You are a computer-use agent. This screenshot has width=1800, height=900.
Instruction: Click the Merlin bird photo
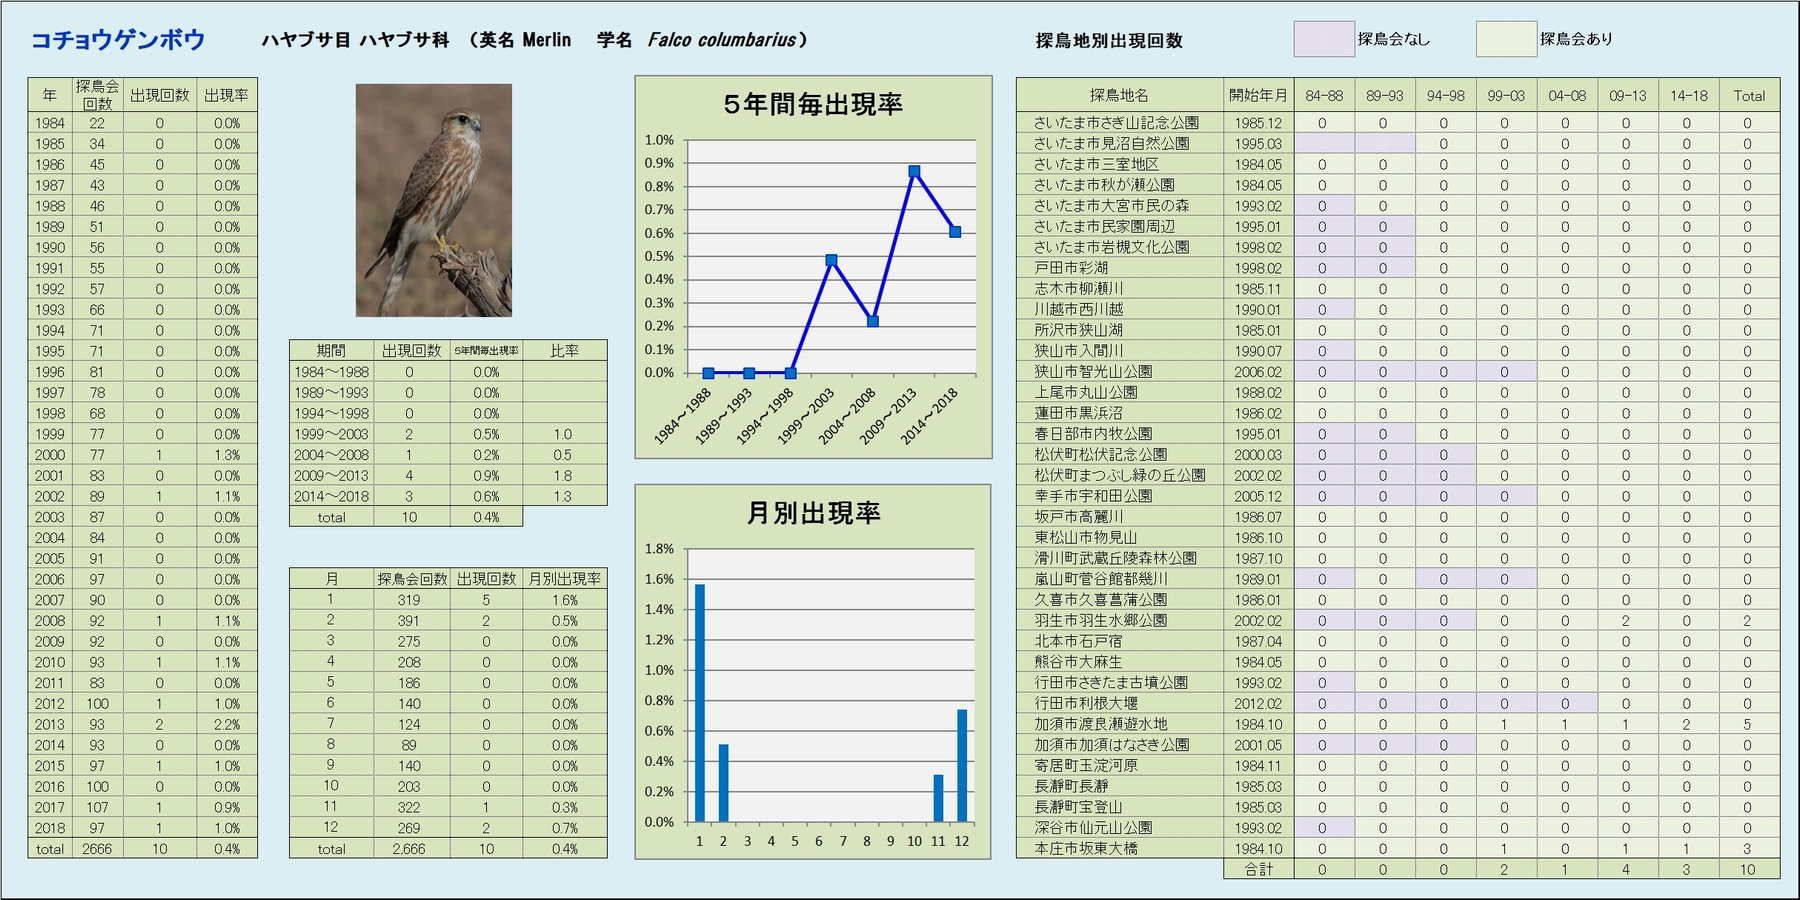pos(433,200)
